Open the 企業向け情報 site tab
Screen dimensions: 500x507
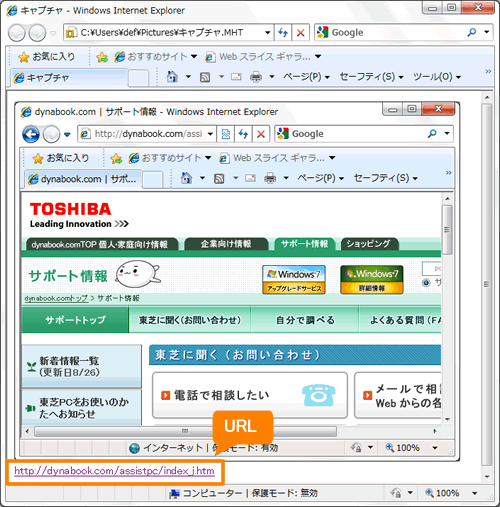point(226,244)
